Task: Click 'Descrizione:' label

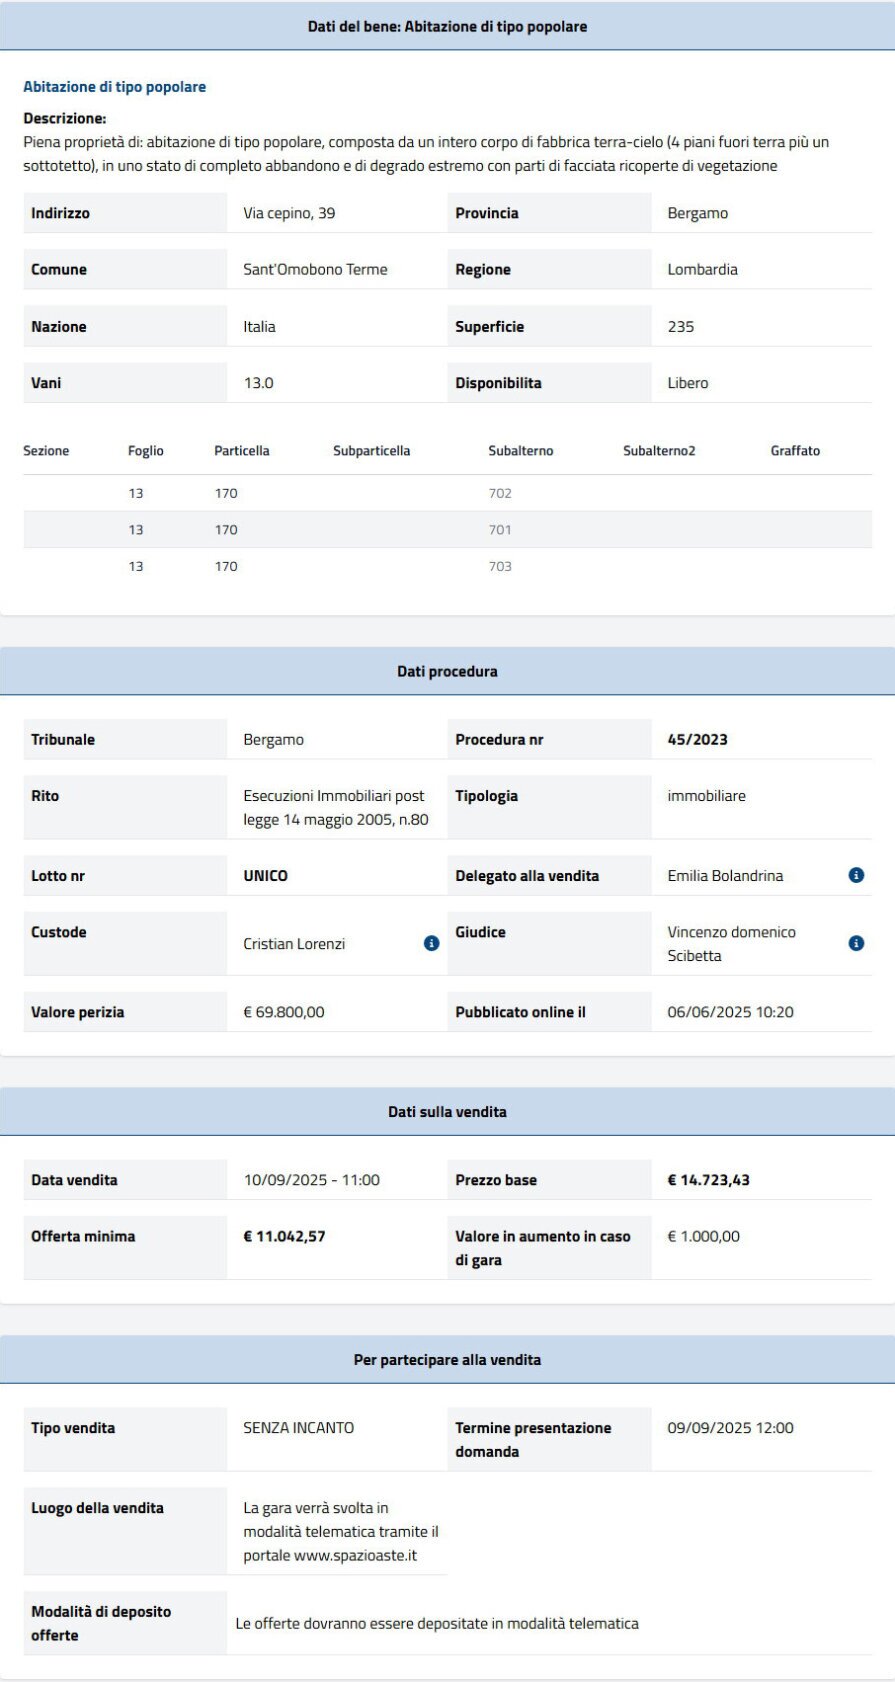Action: click(64, 118)
